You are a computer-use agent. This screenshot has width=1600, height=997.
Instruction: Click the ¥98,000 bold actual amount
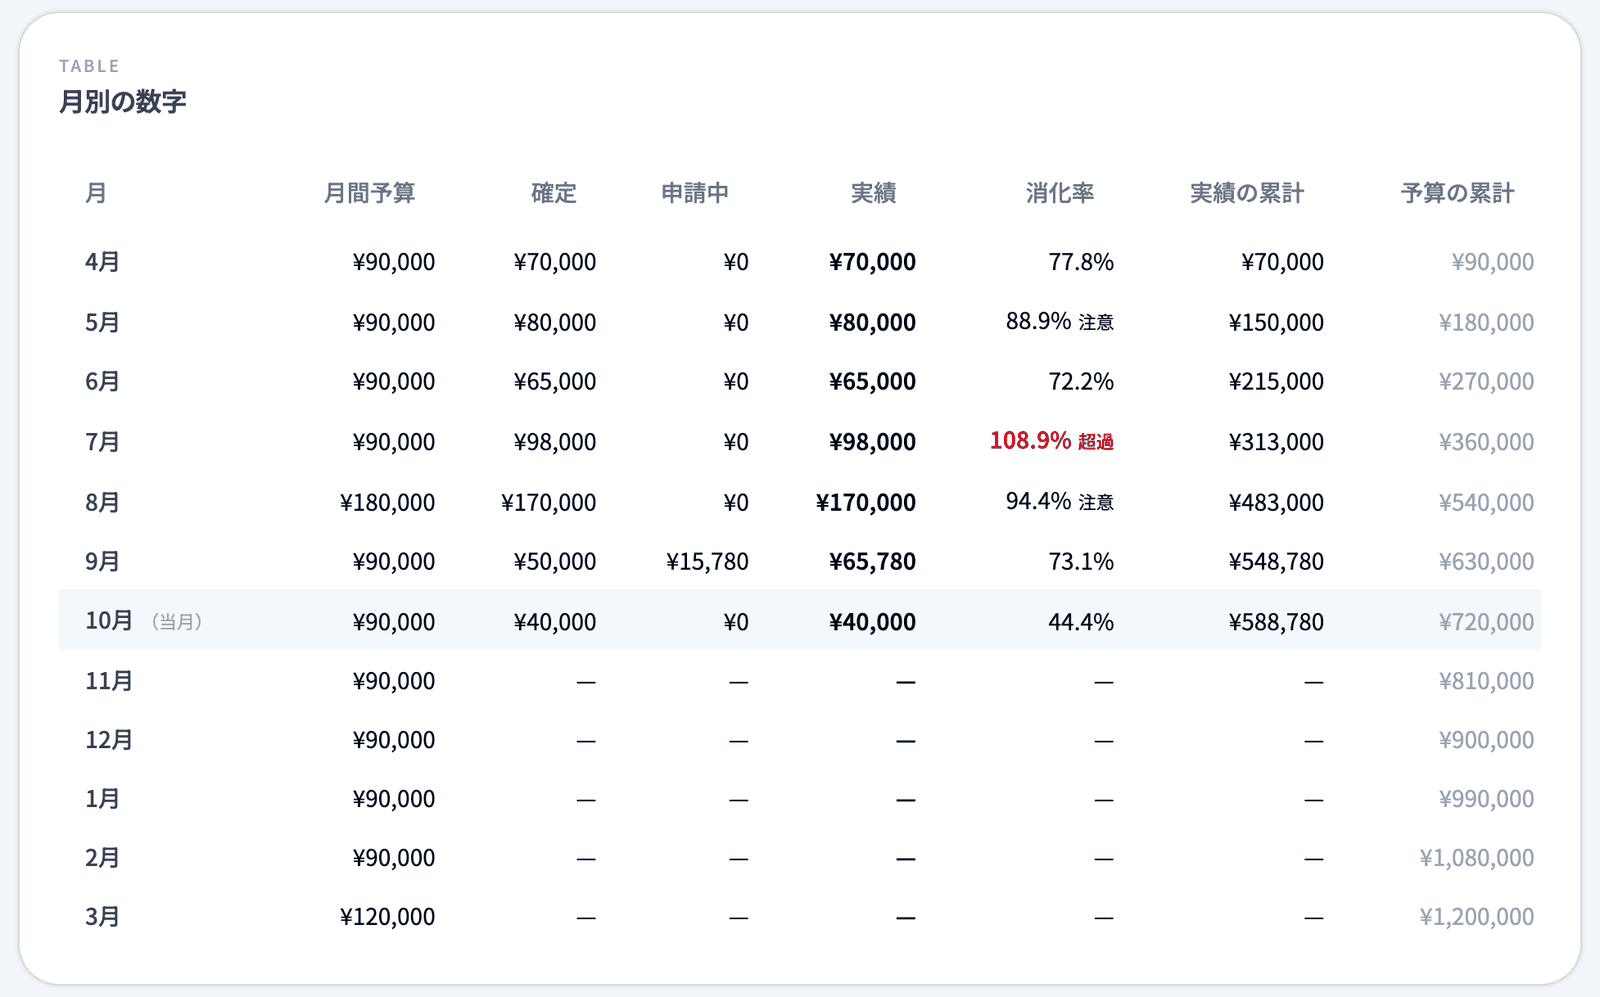pyautogui.click(x=872, y=442)
